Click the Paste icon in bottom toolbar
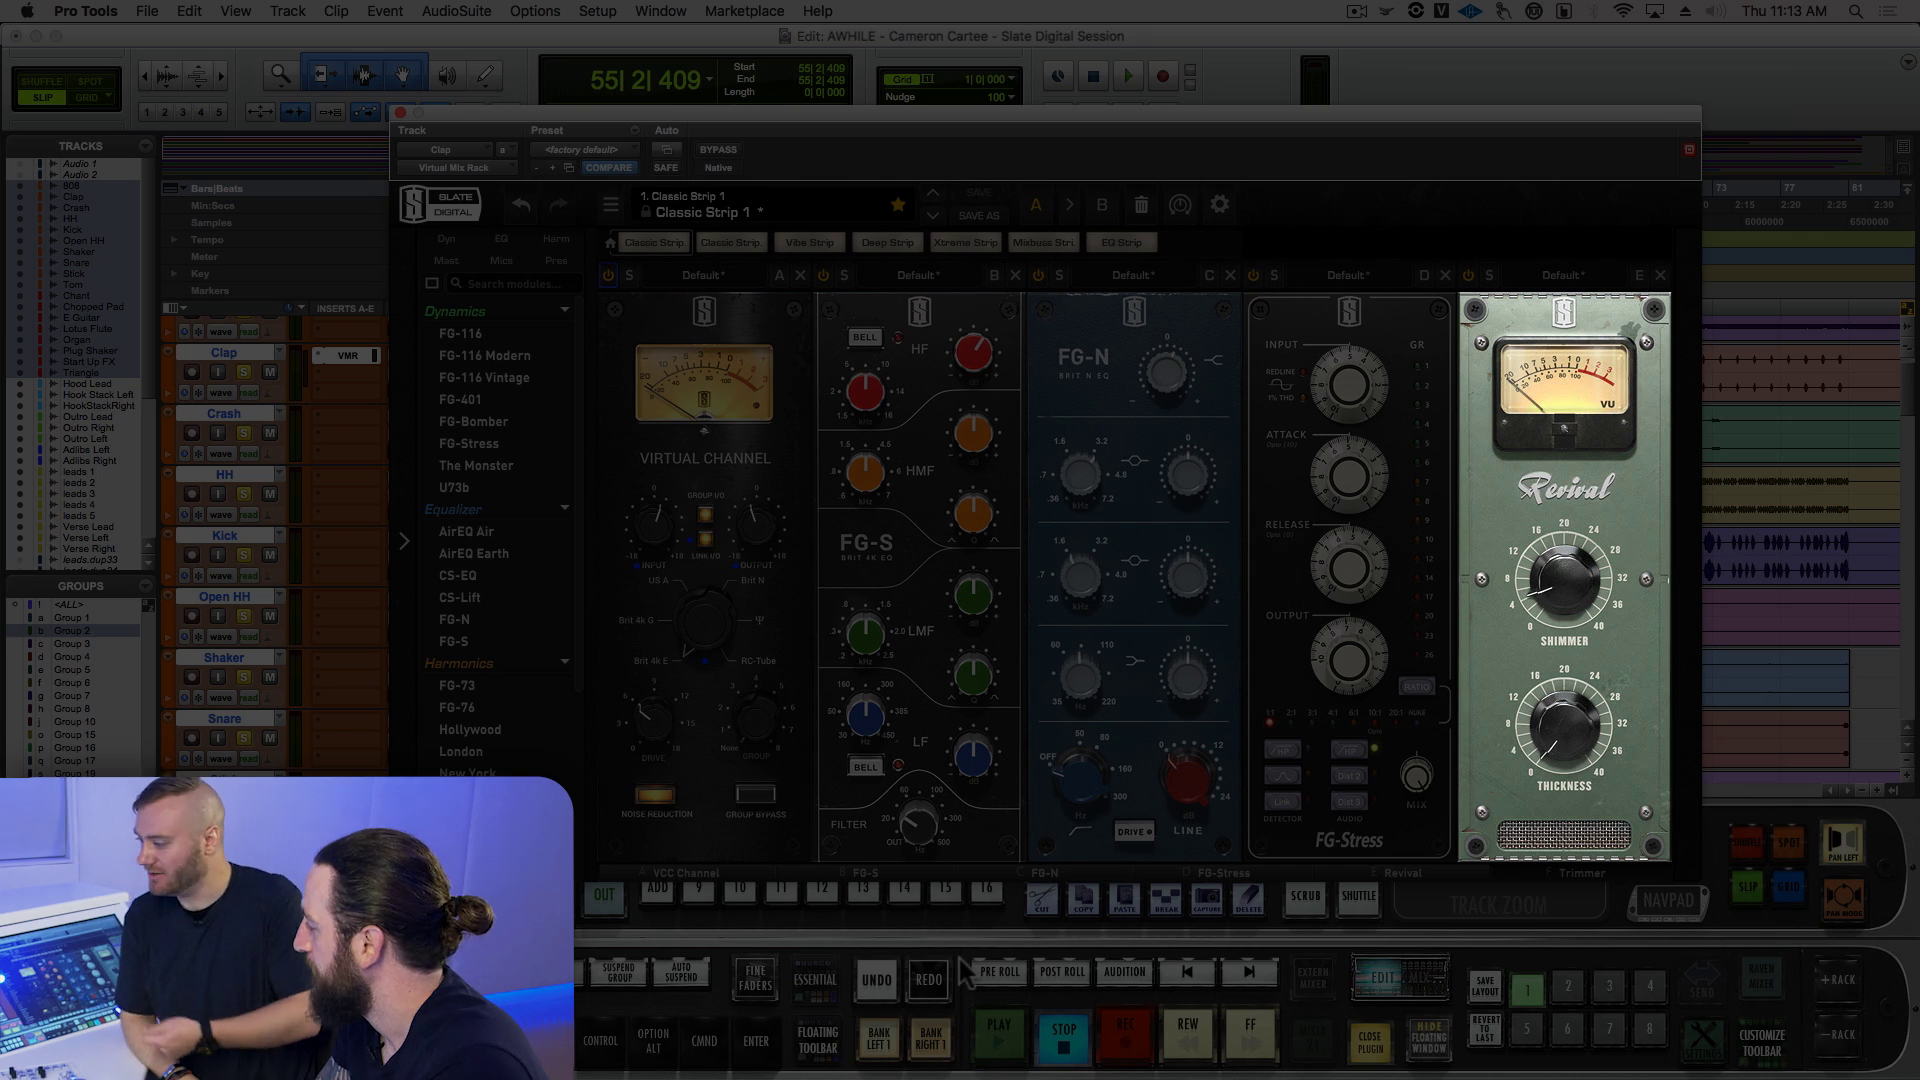Image resolution: width=1920 pixels, height=1080 pixels. click(x=1124, y=899)
